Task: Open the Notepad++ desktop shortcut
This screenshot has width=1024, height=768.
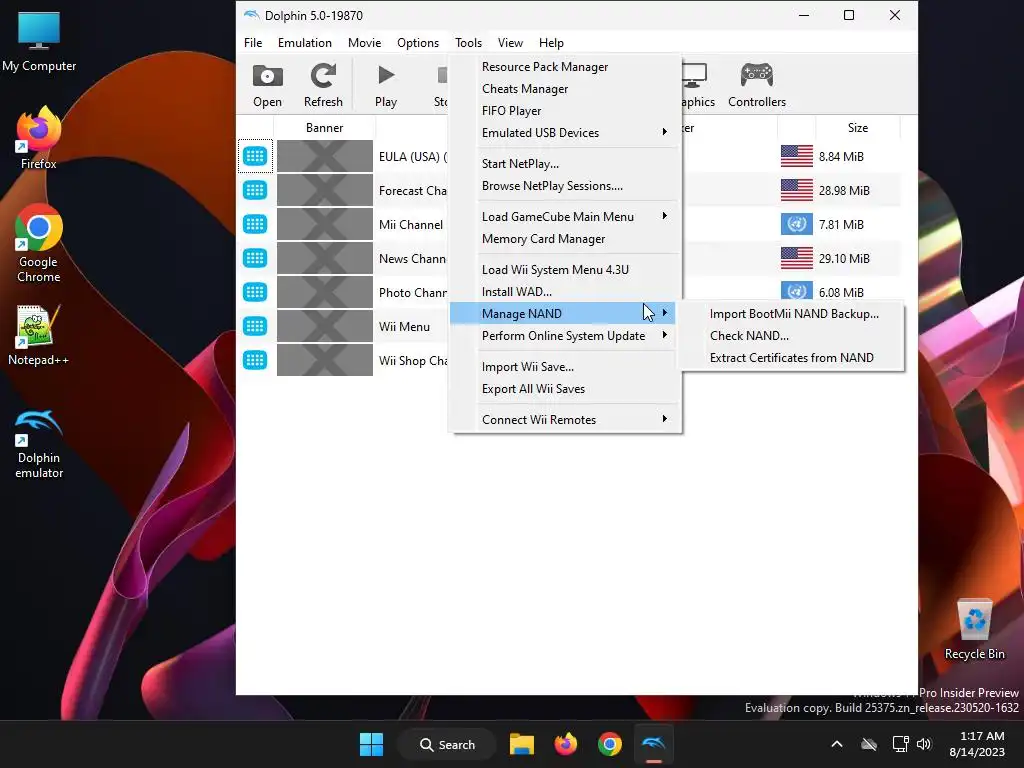Action: tap(39, 336)
